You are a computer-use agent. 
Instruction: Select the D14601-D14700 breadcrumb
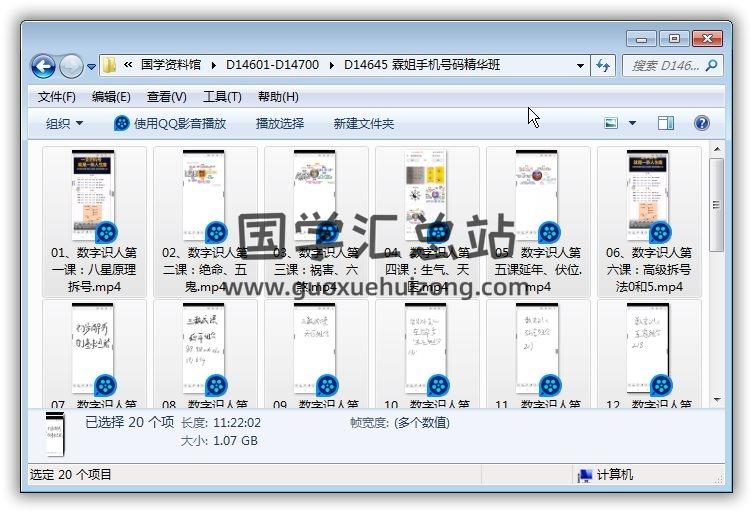[272, 65]
